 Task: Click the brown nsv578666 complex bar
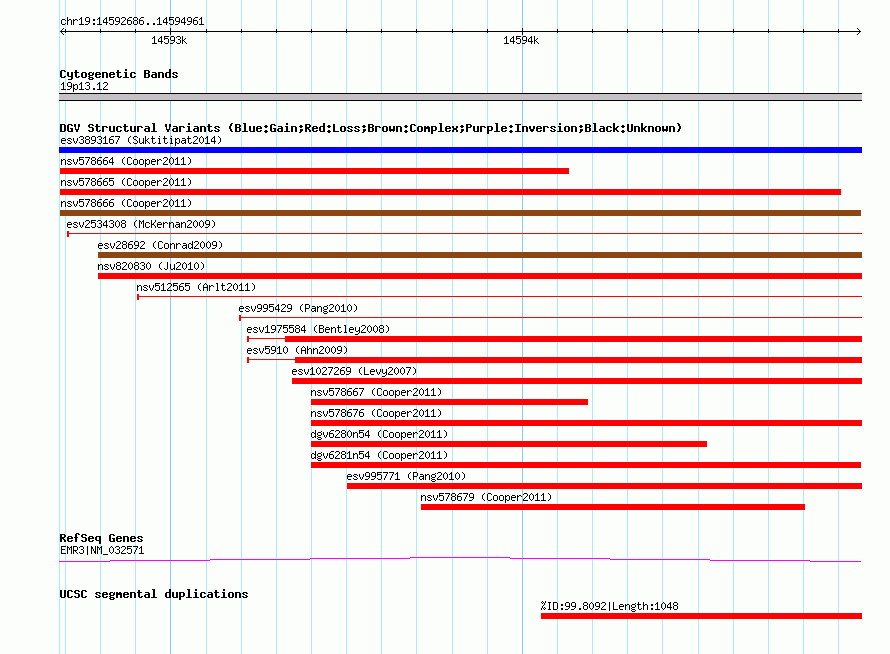point(460,213)
